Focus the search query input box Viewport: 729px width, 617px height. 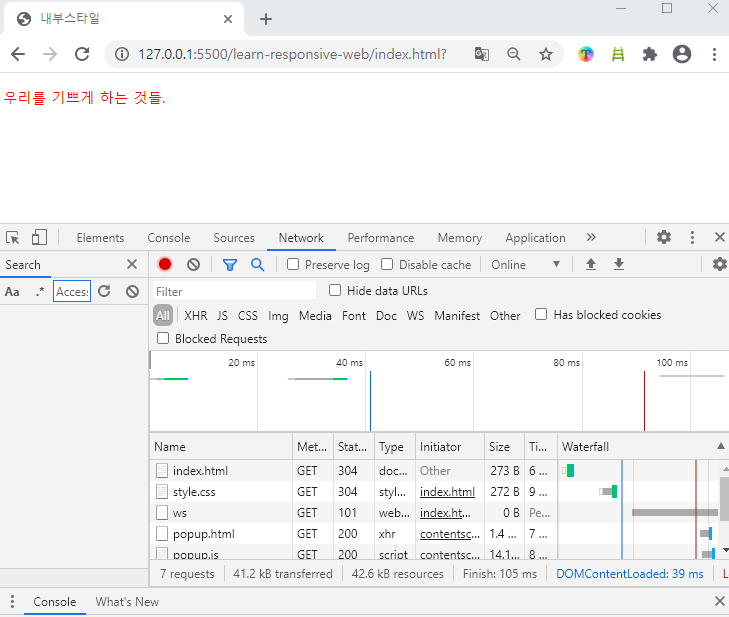[x=72, y=292]
